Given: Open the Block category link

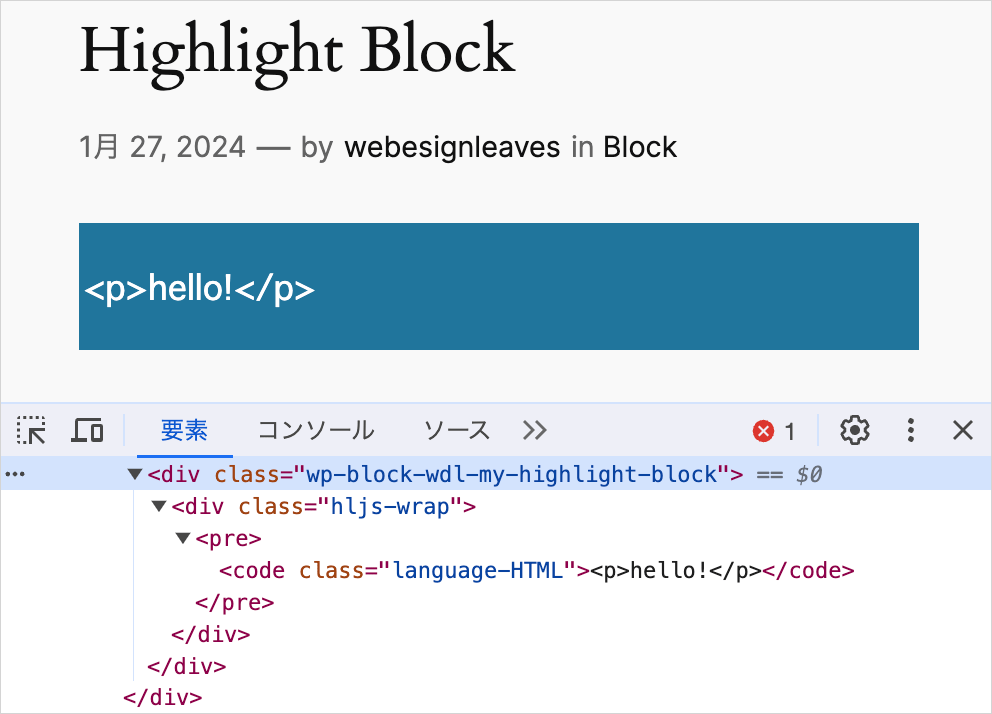Looking at the screenshot, I should (x=640, y=148).
